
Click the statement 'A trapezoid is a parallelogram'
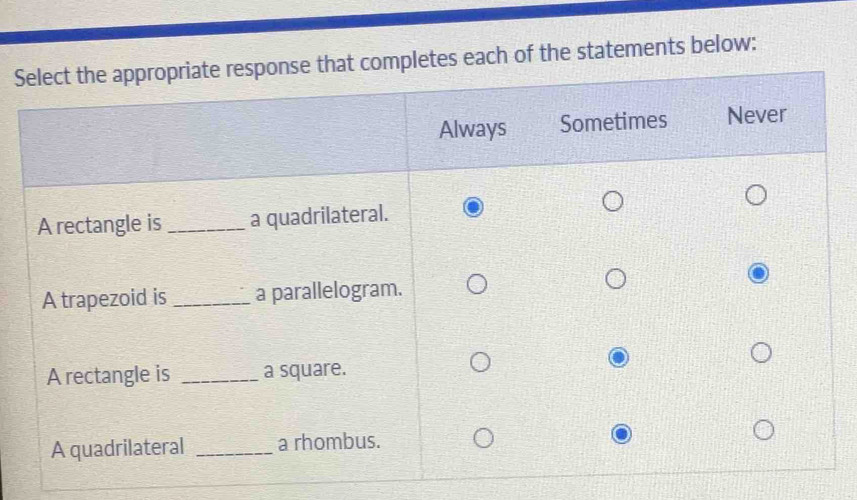pyautogui.click(x=222, y=296)
